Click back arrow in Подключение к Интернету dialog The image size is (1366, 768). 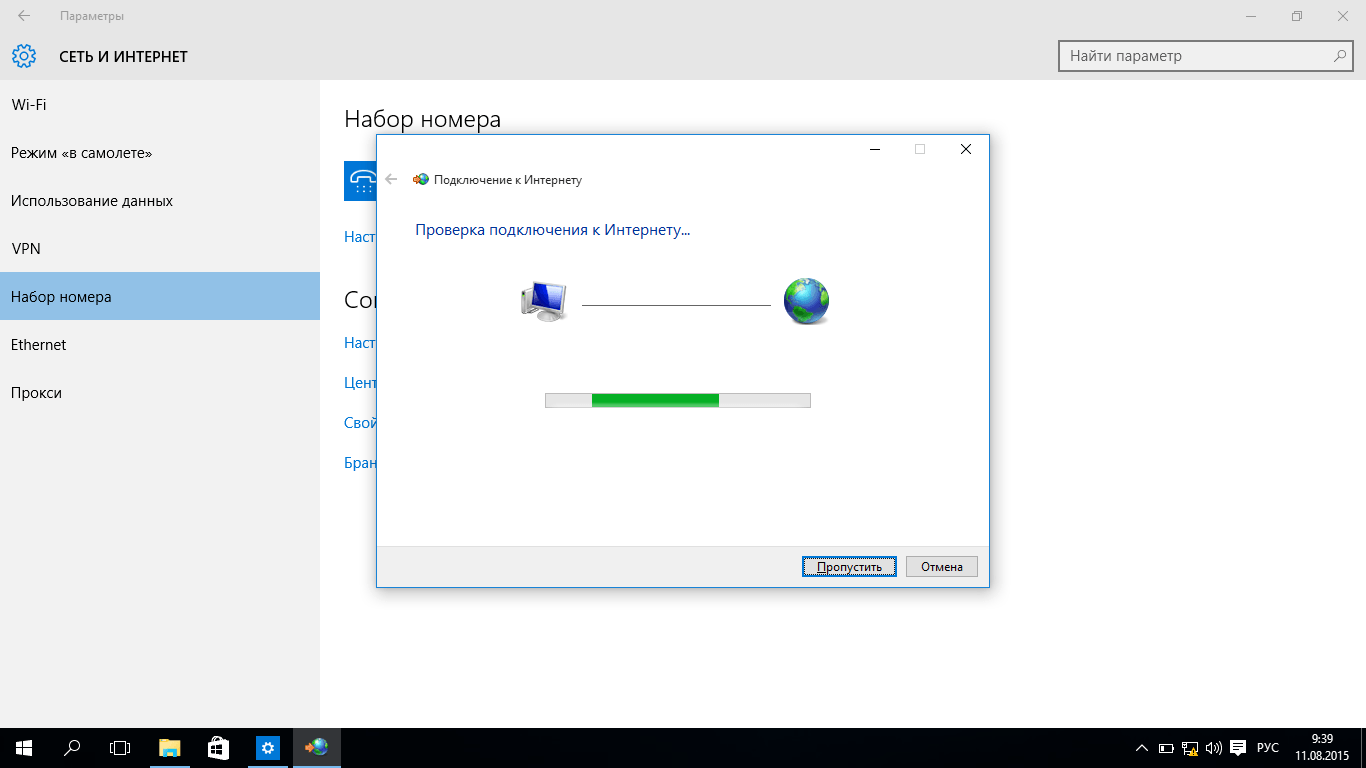click(x=391, y=180)
